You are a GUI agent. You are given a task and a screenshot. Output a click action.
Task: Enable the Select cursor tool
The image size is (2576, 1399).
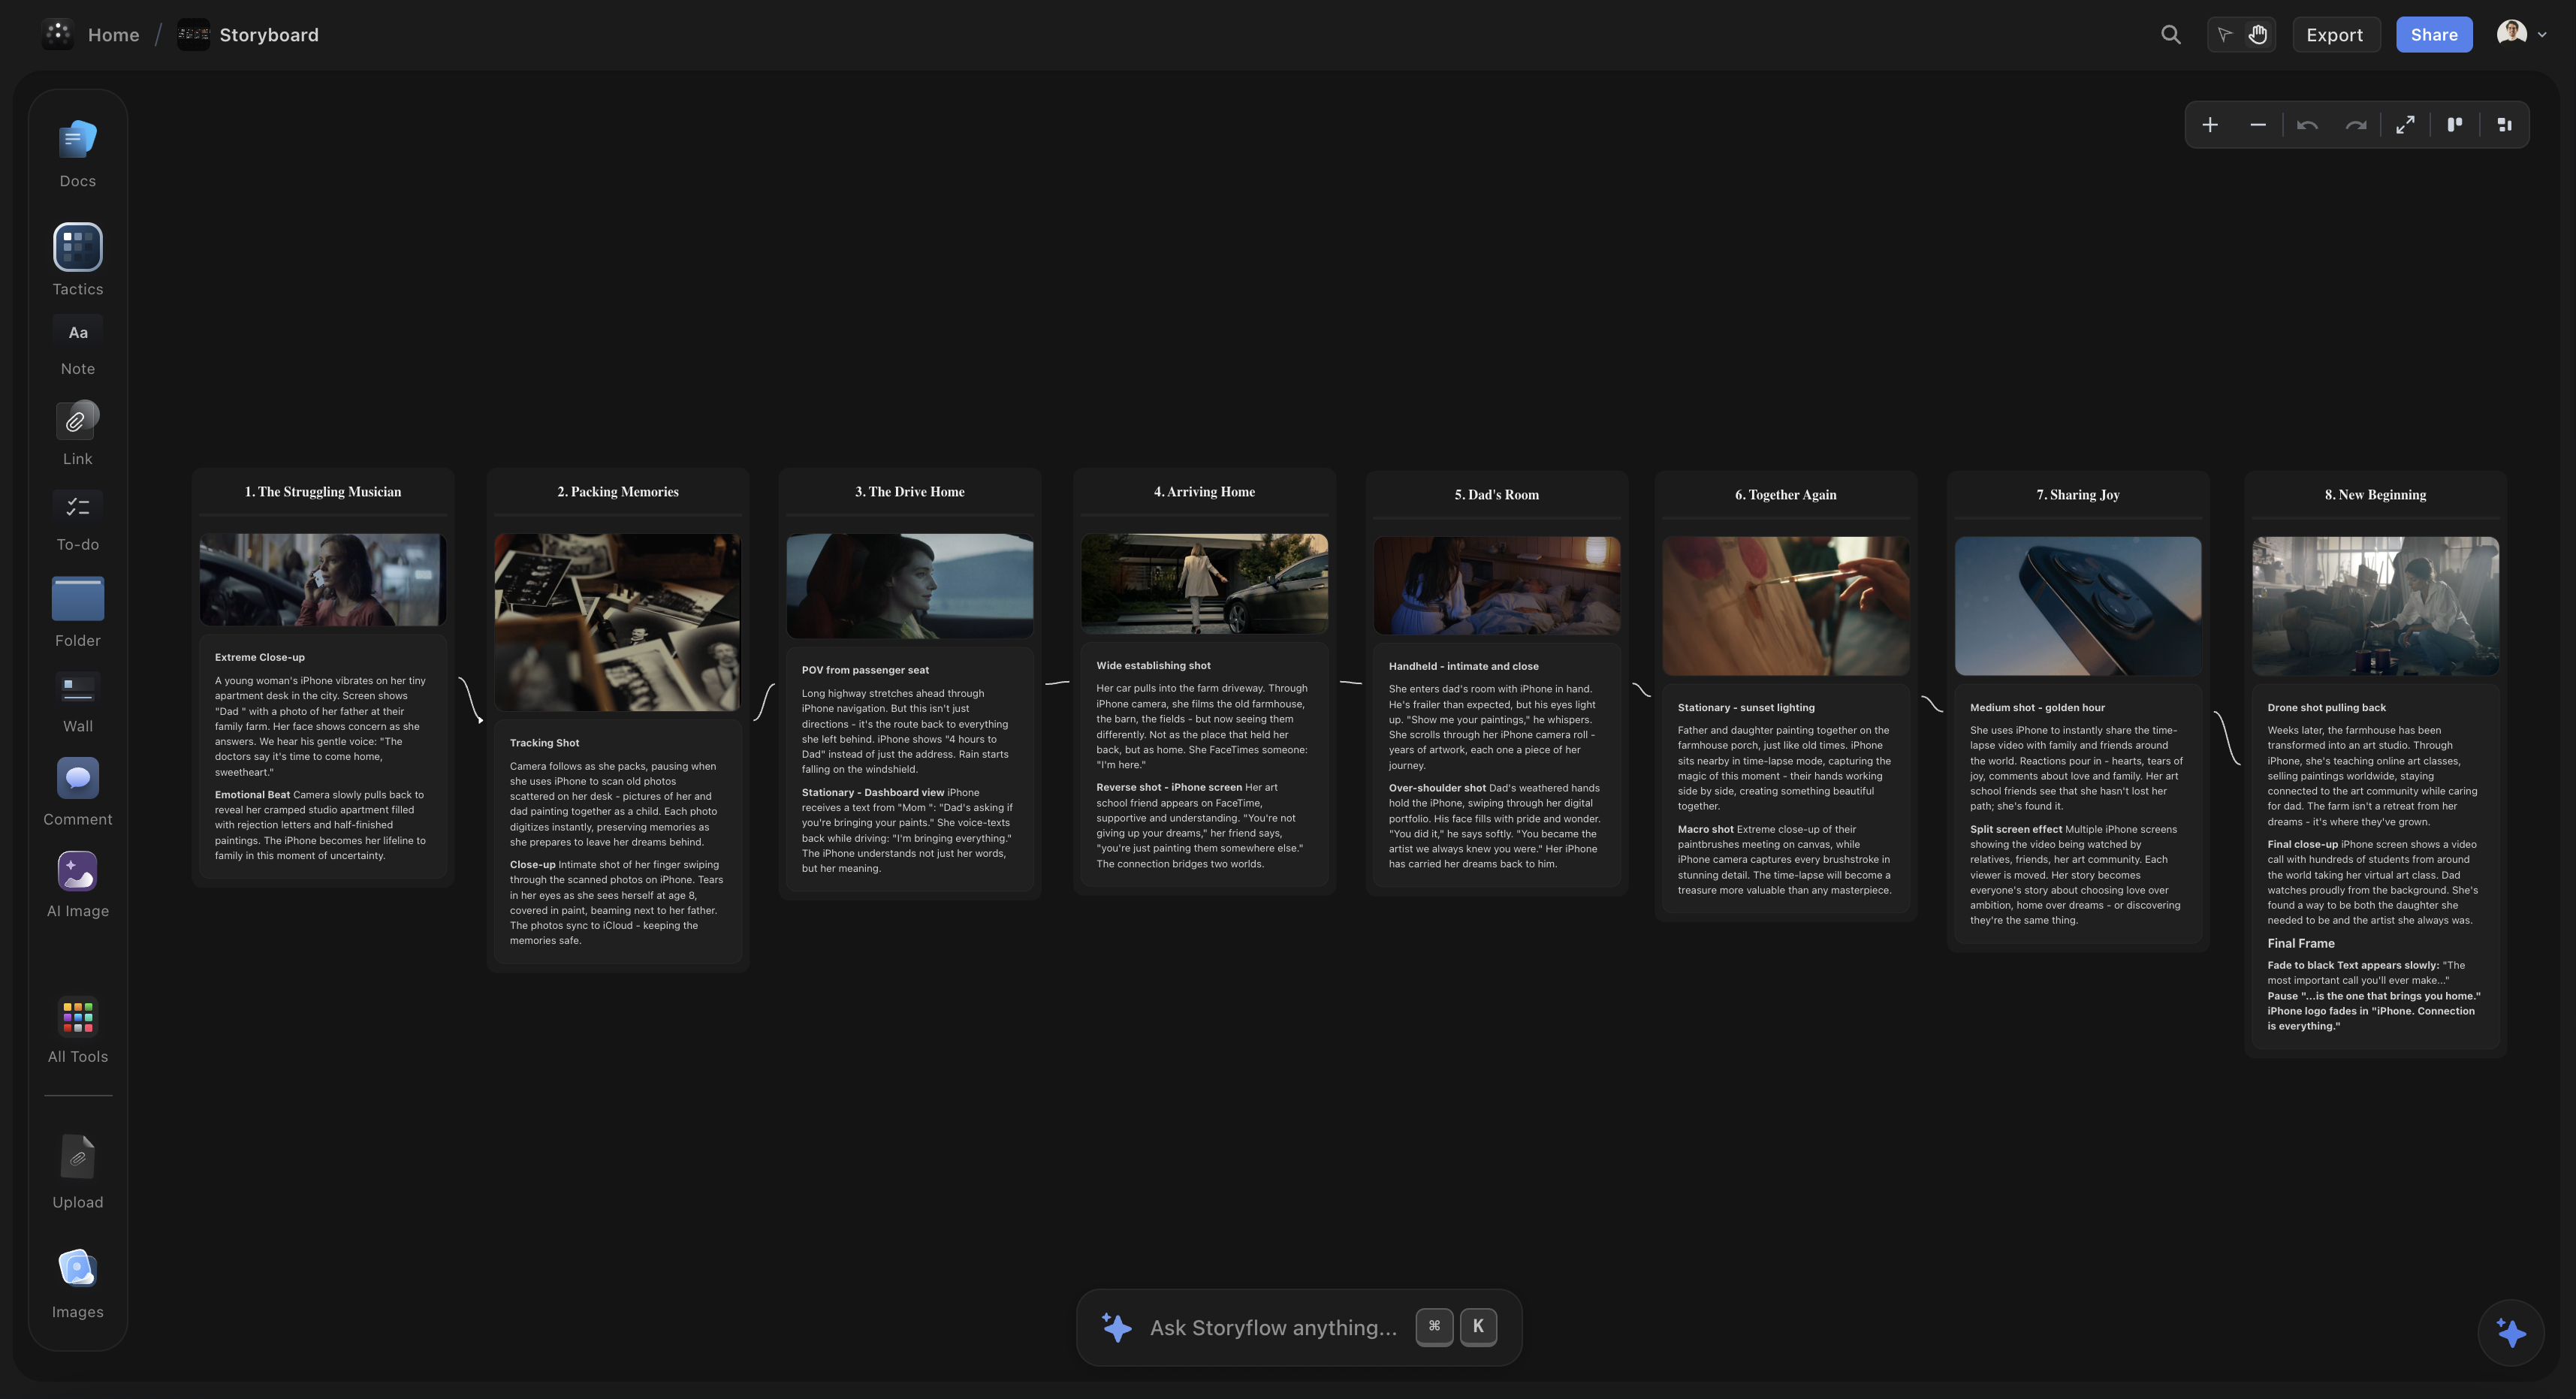[x=2224, y=34]
